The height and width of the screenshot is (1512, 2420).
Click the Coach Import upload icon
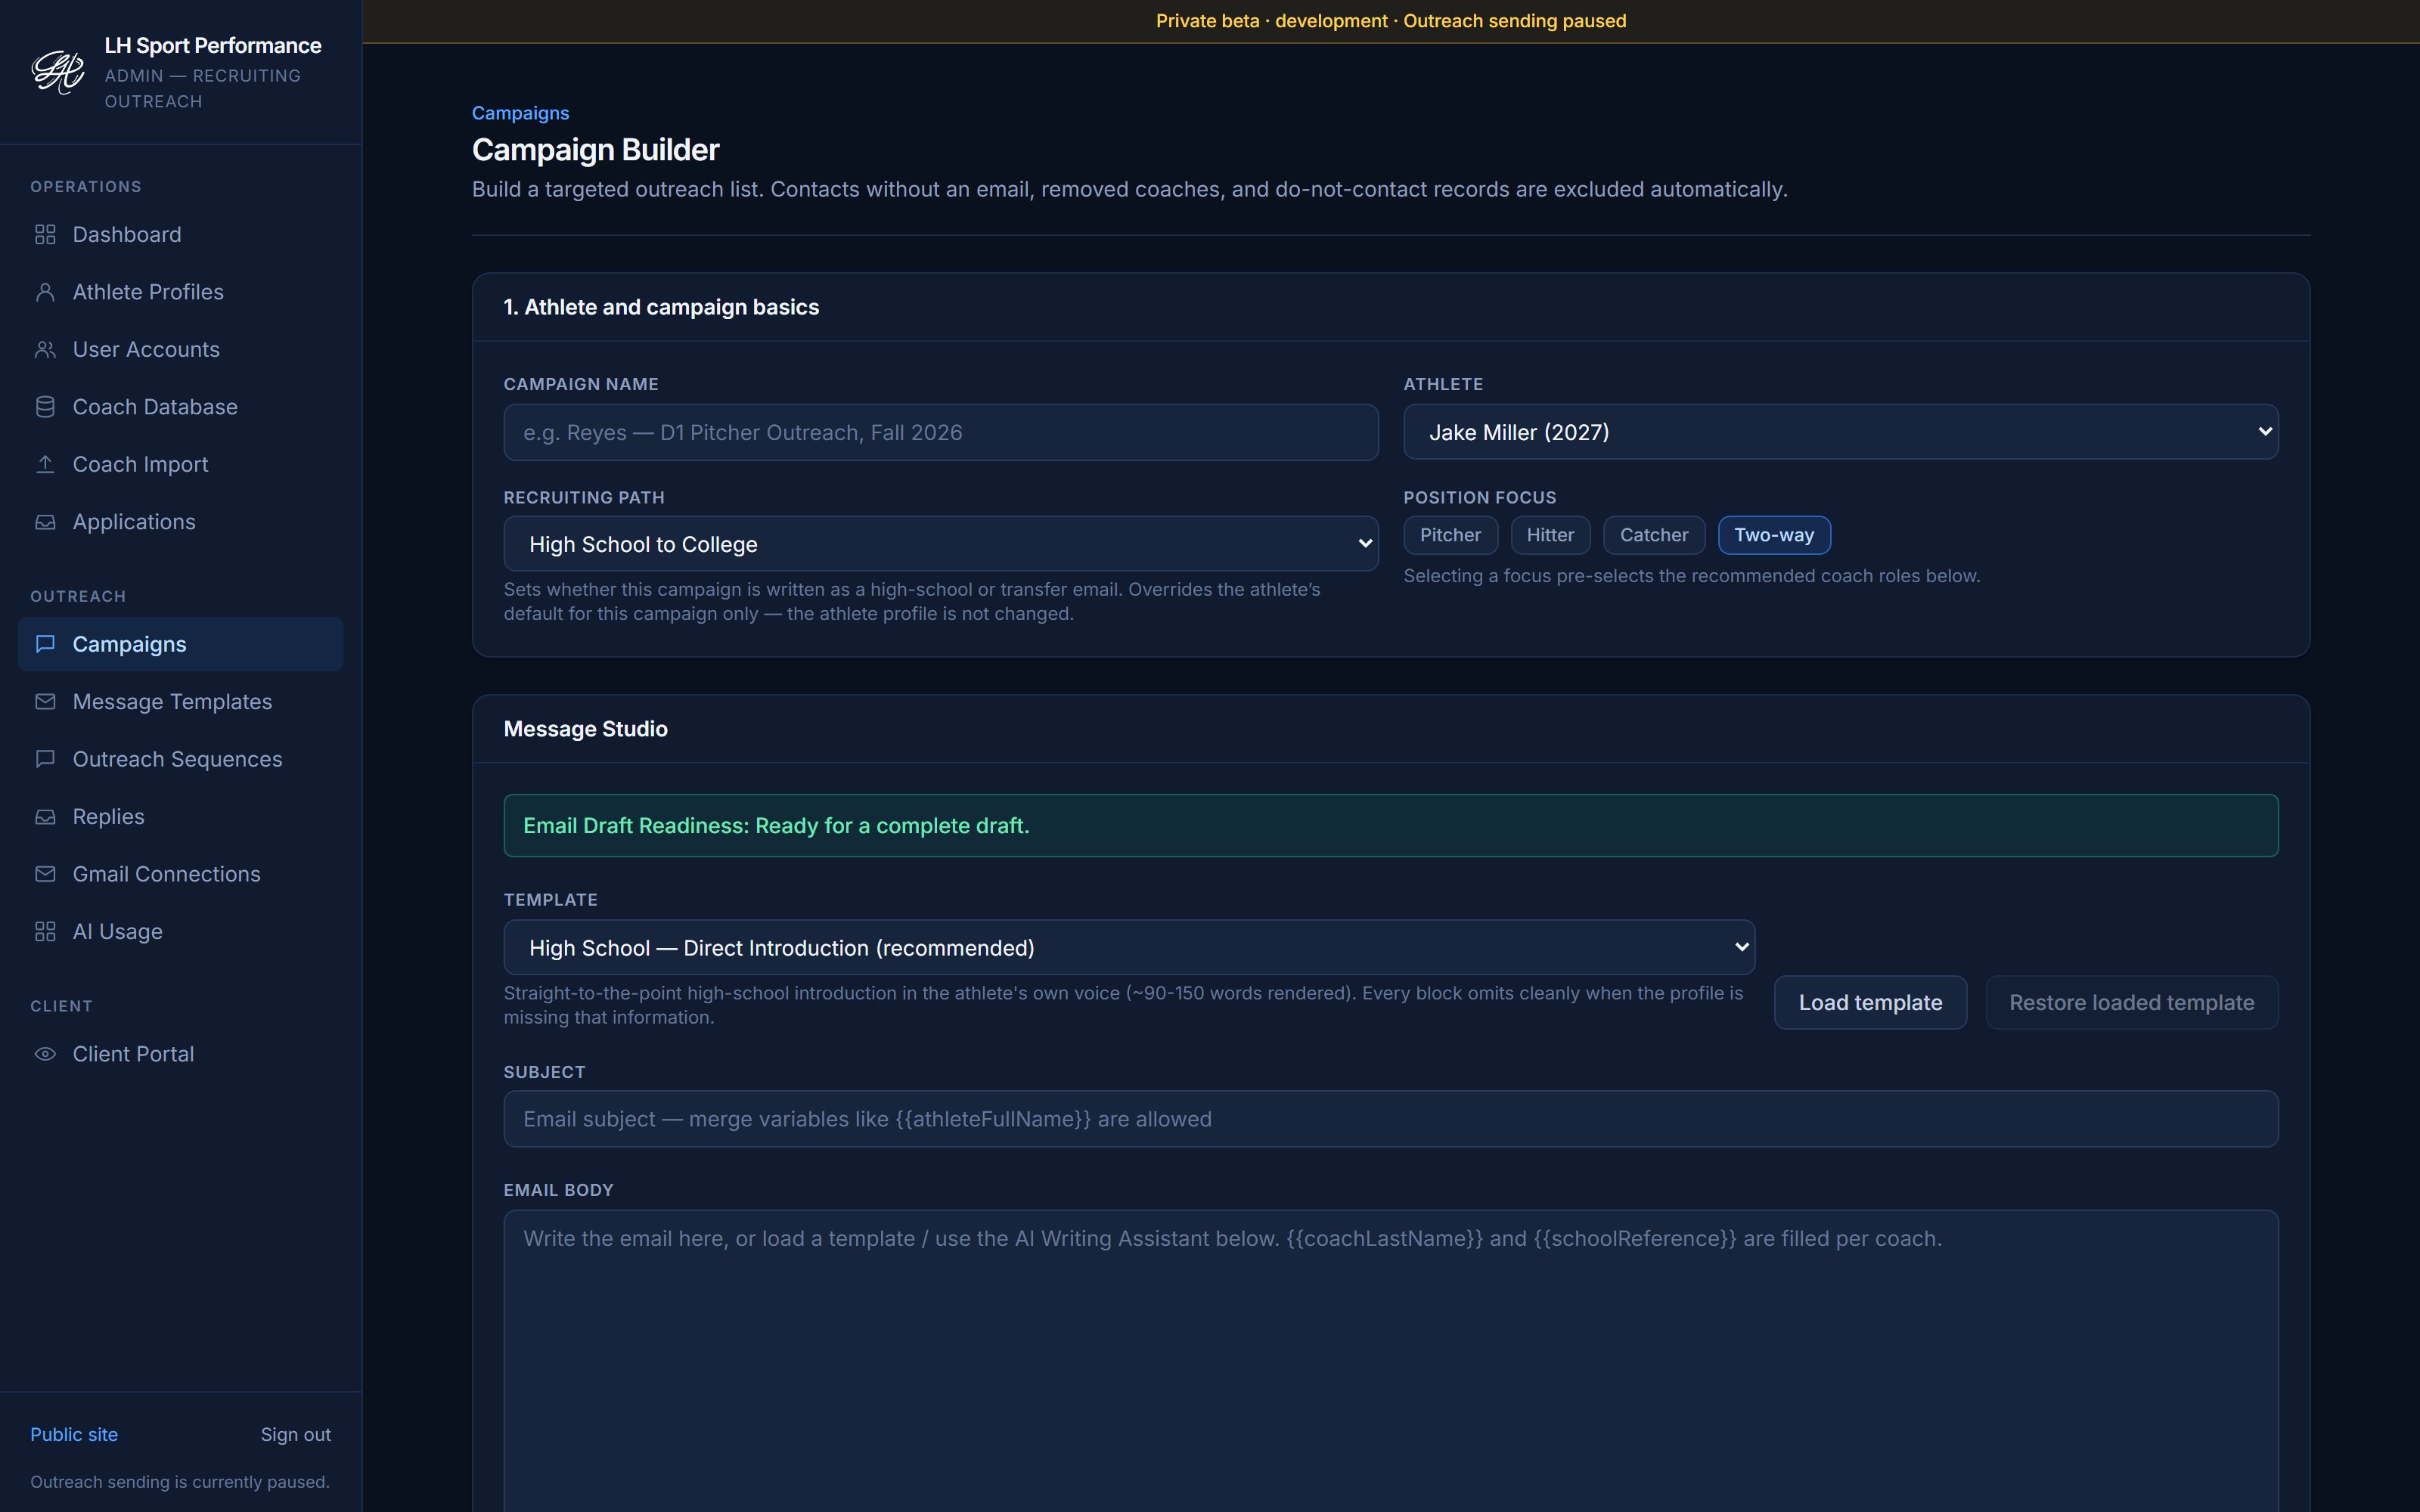pos(45,464)
